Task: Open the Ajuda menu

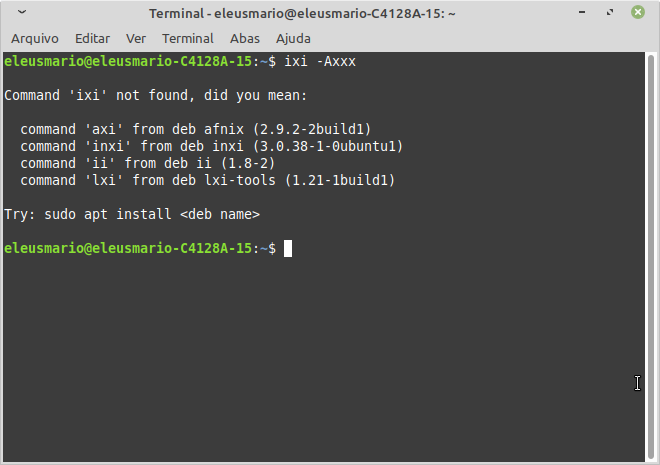Action: (293, 39)
